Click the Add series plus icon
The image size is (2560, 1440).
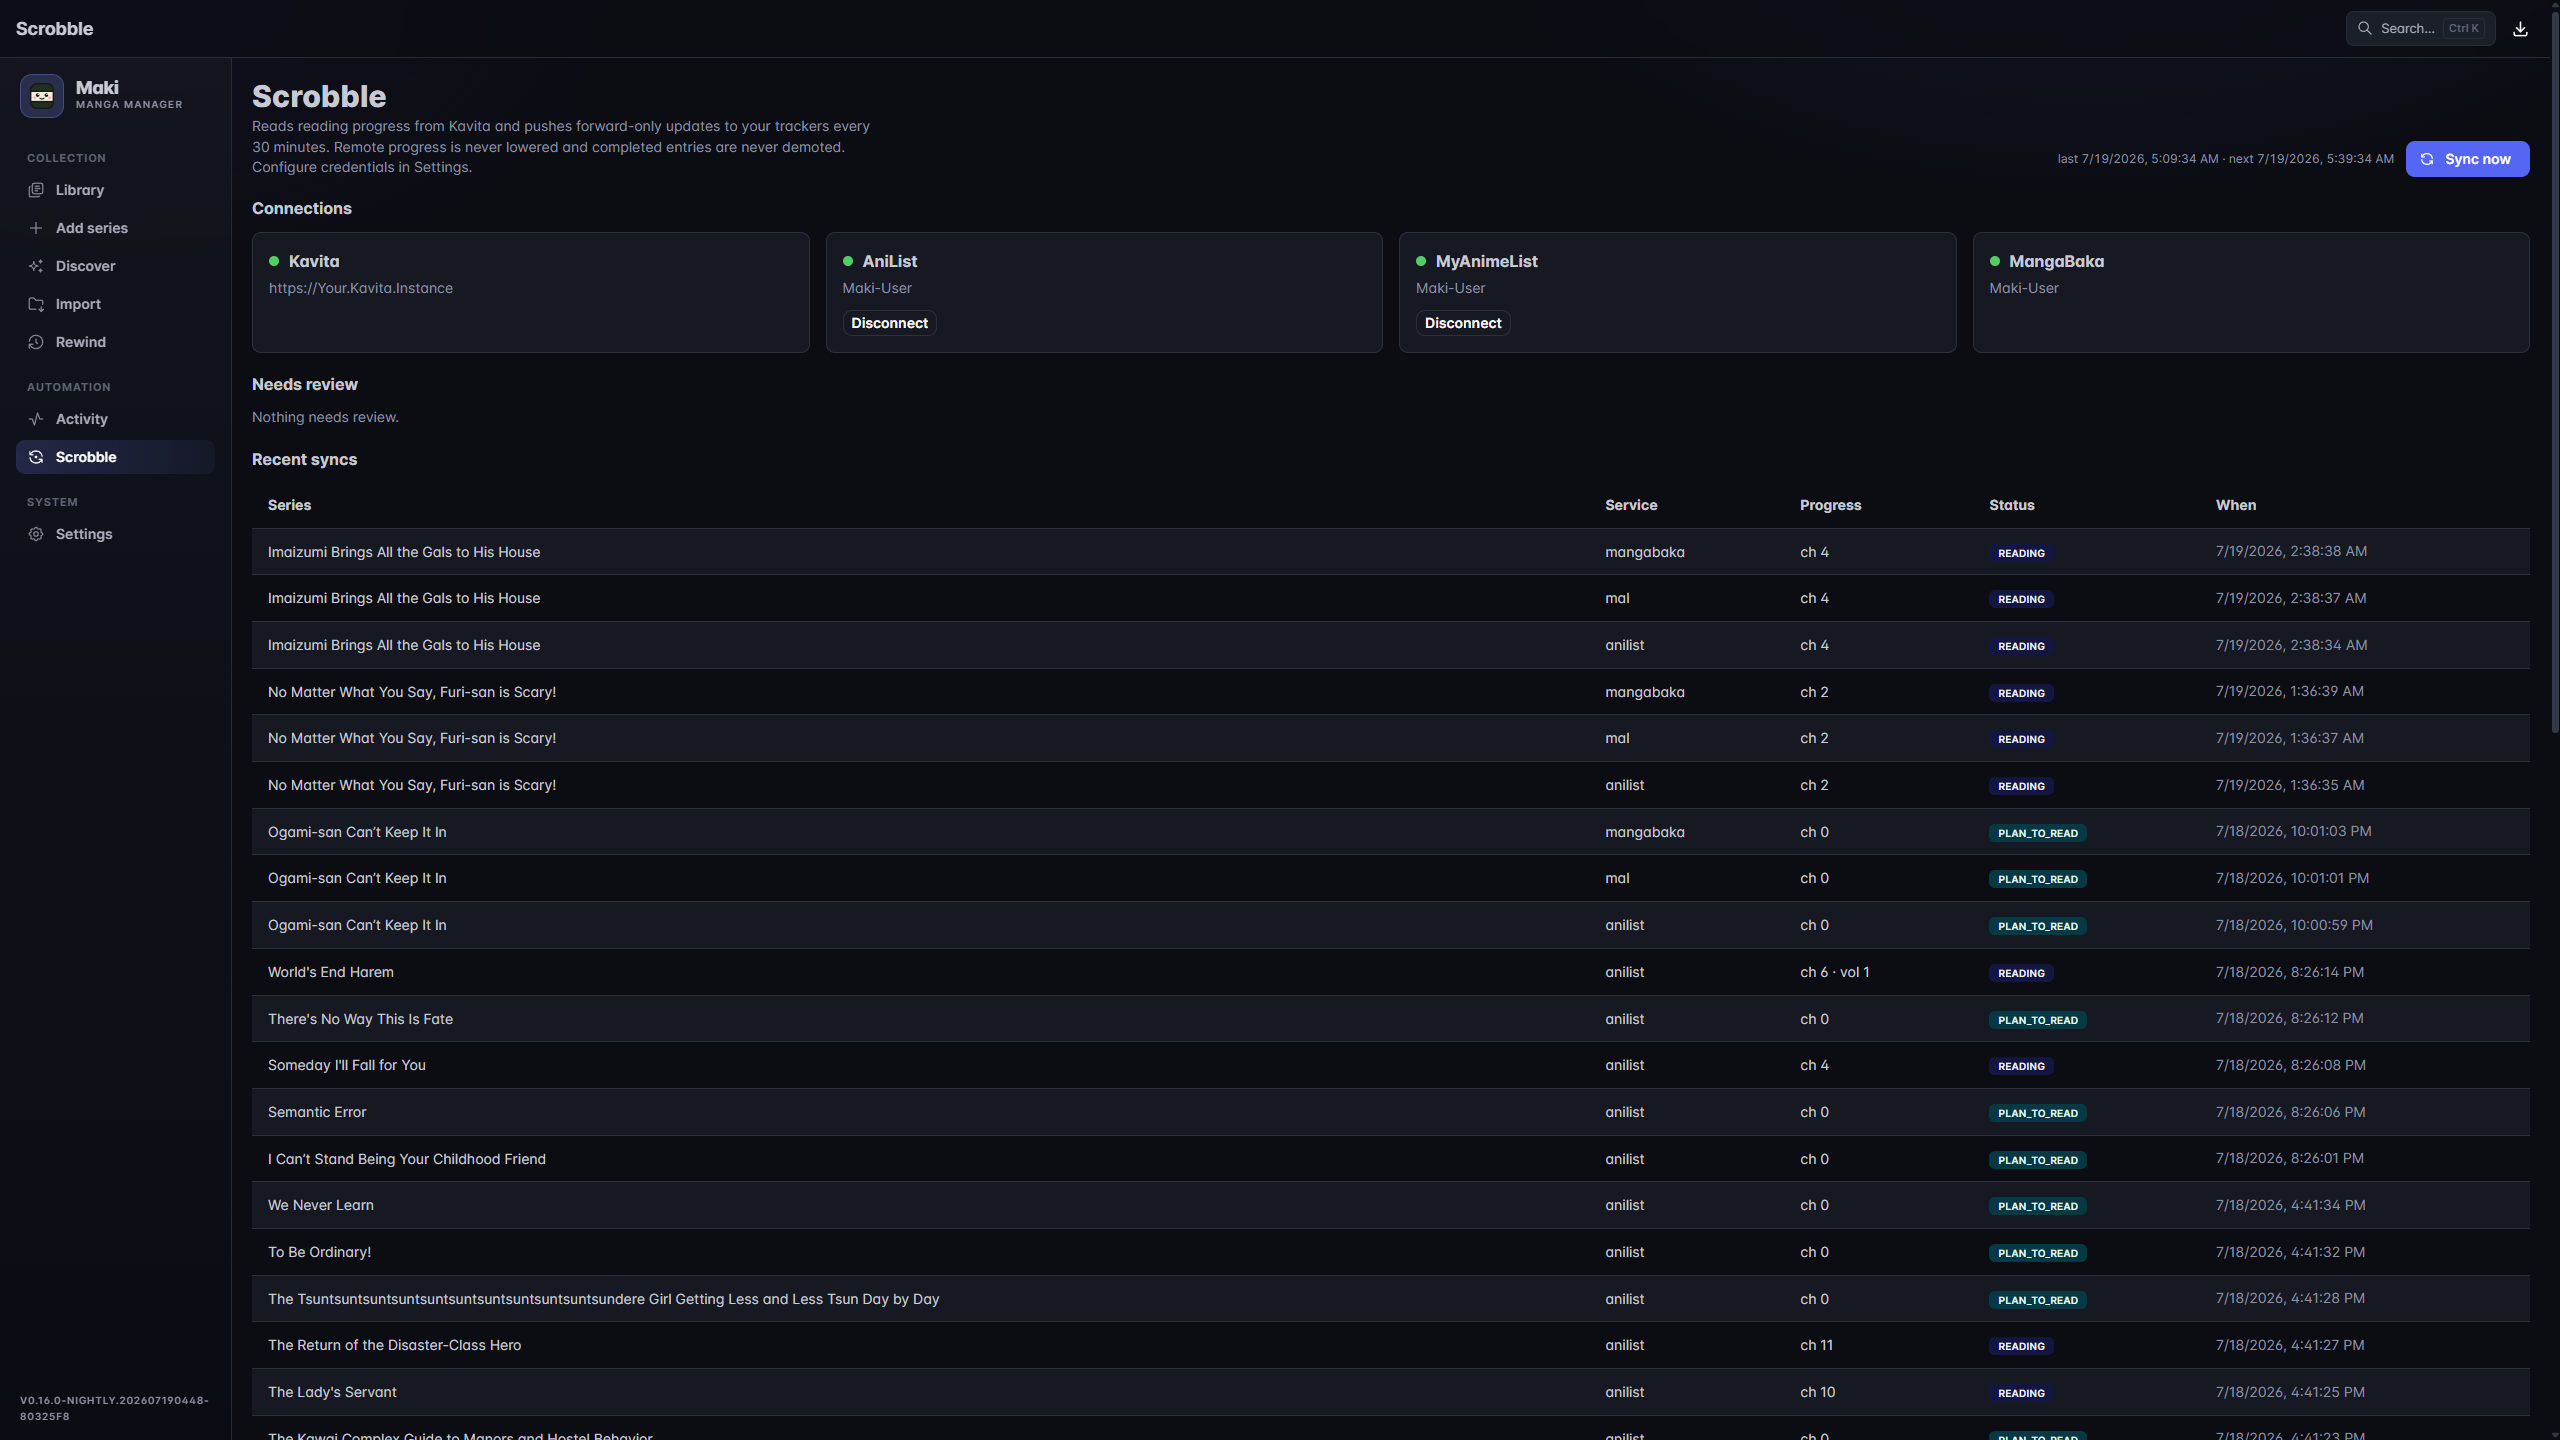[x=36, y=228]
